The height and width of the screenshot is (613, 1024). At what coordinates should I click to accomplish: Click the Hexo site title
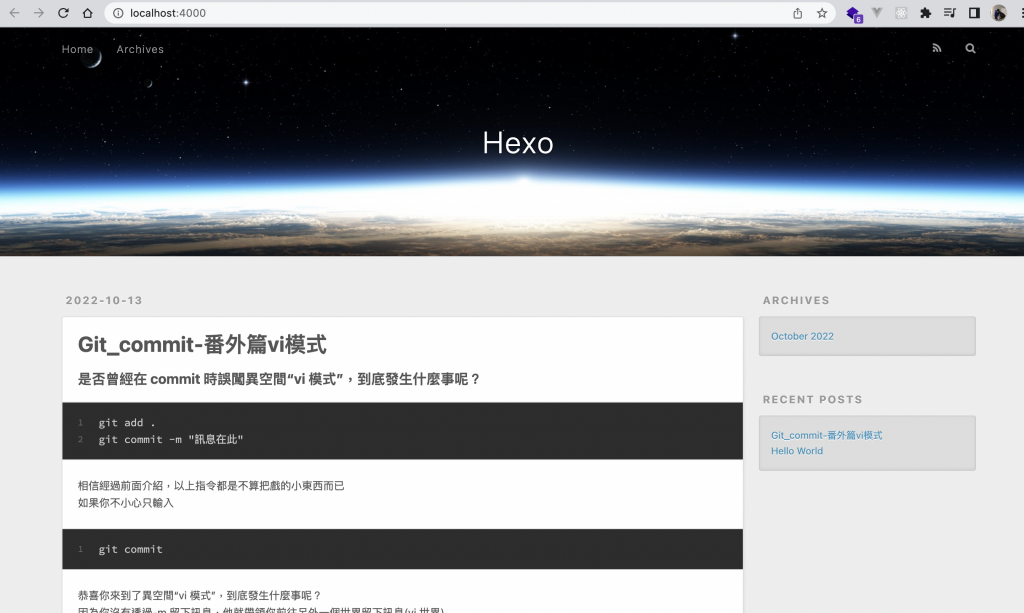coord(518,143)
